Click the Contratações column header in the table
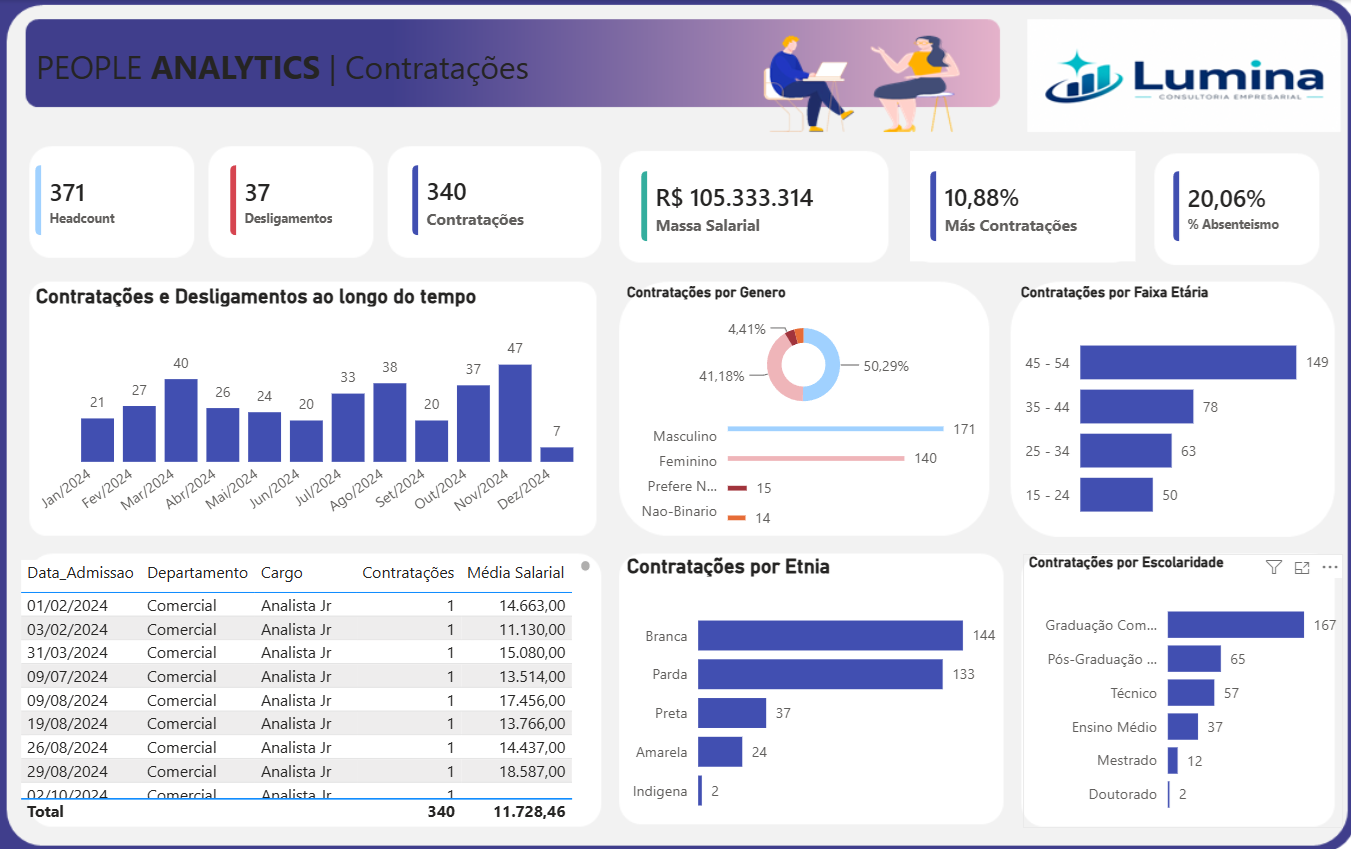Screen dimensions: 1351x849 click(x=408, y=573)
